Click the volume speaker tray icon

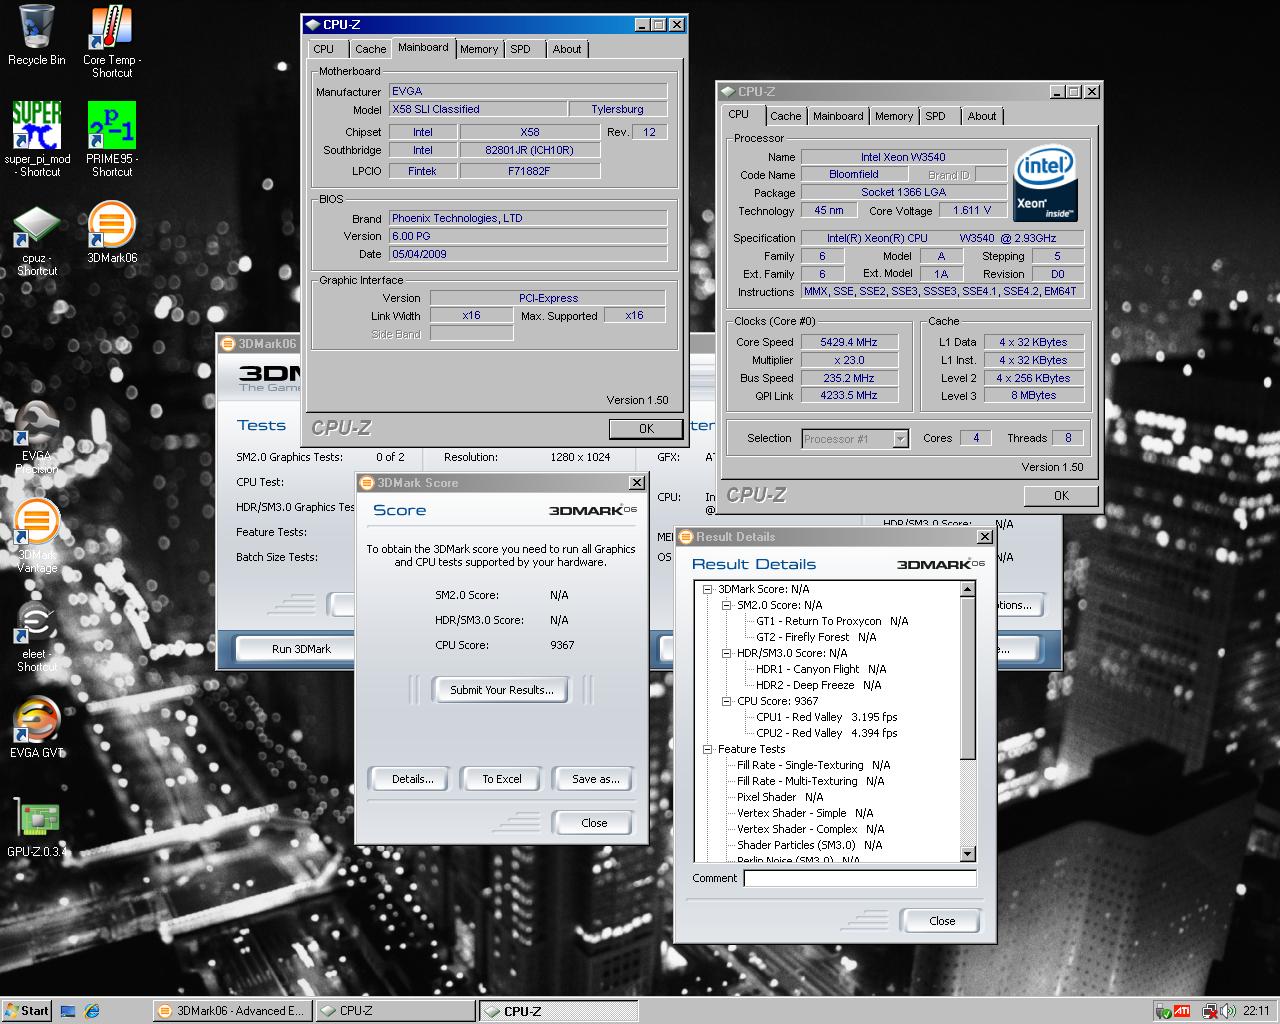pyautogui.click(x=1228, y=1011)
